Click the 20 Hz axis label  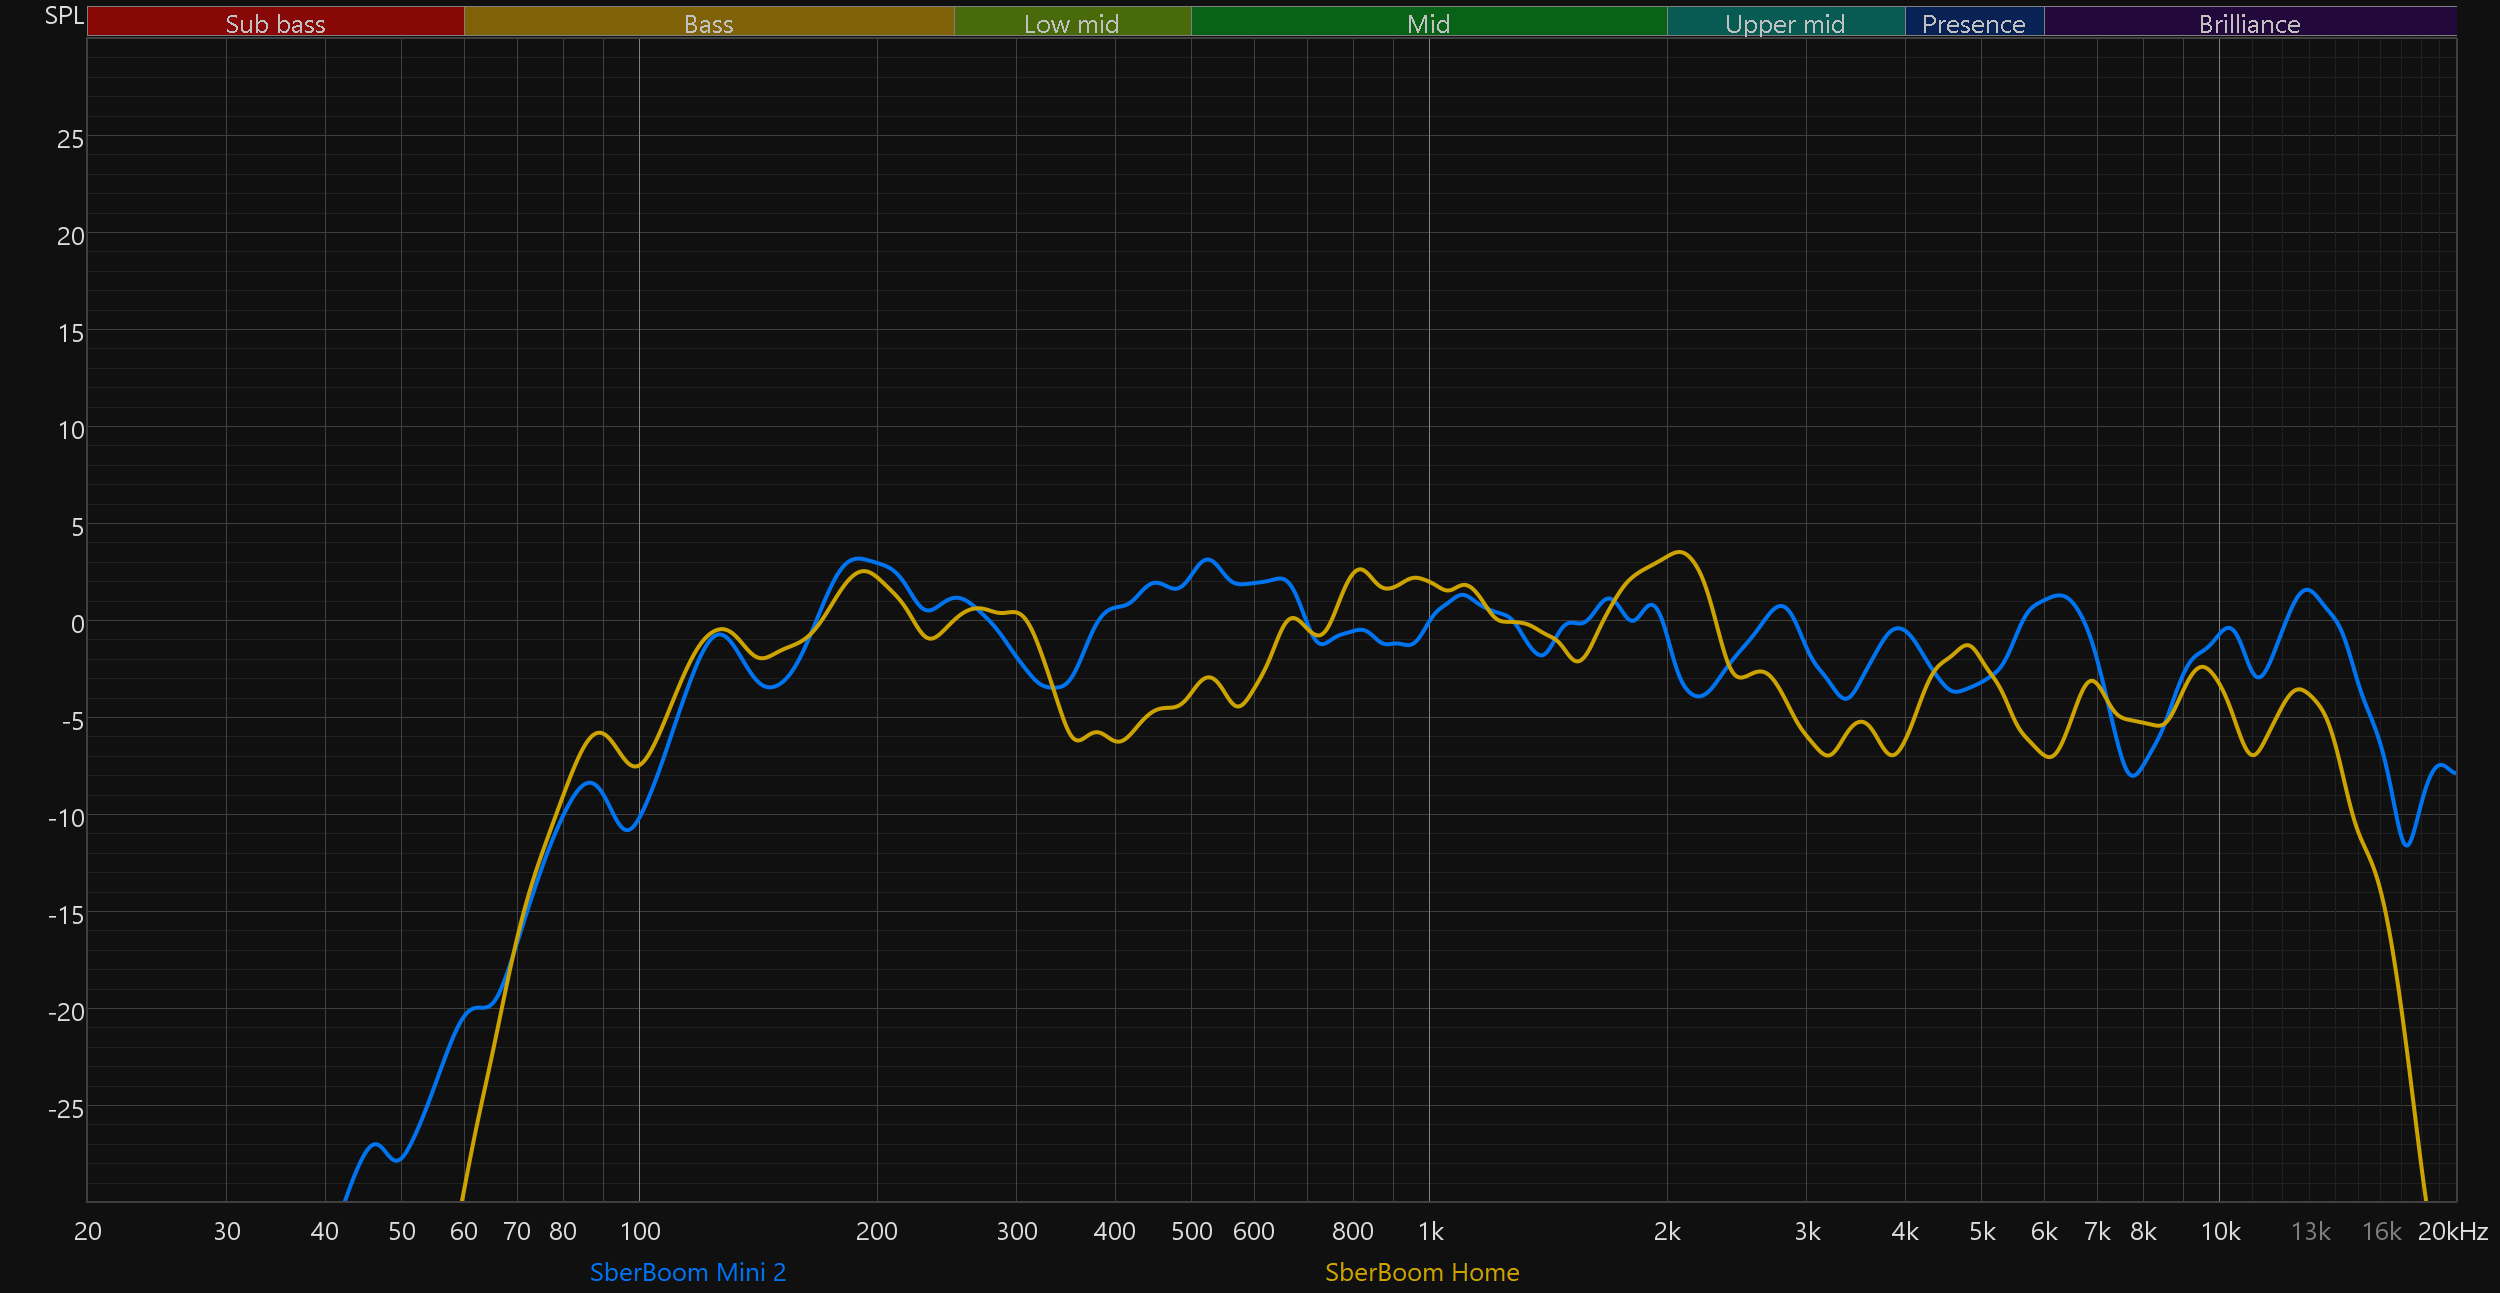[88, 1231]
